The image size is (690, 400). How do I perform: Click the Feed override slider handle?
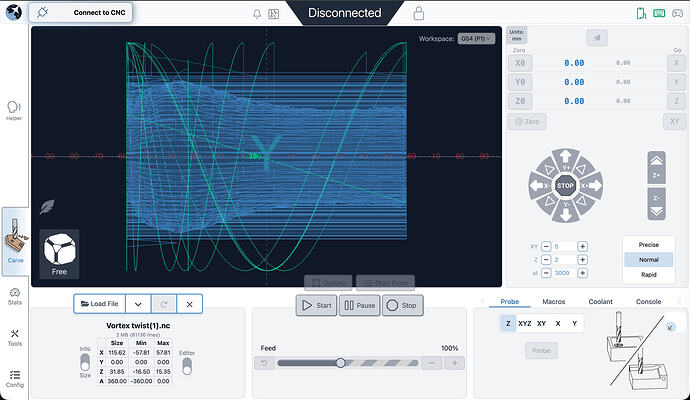341,363
